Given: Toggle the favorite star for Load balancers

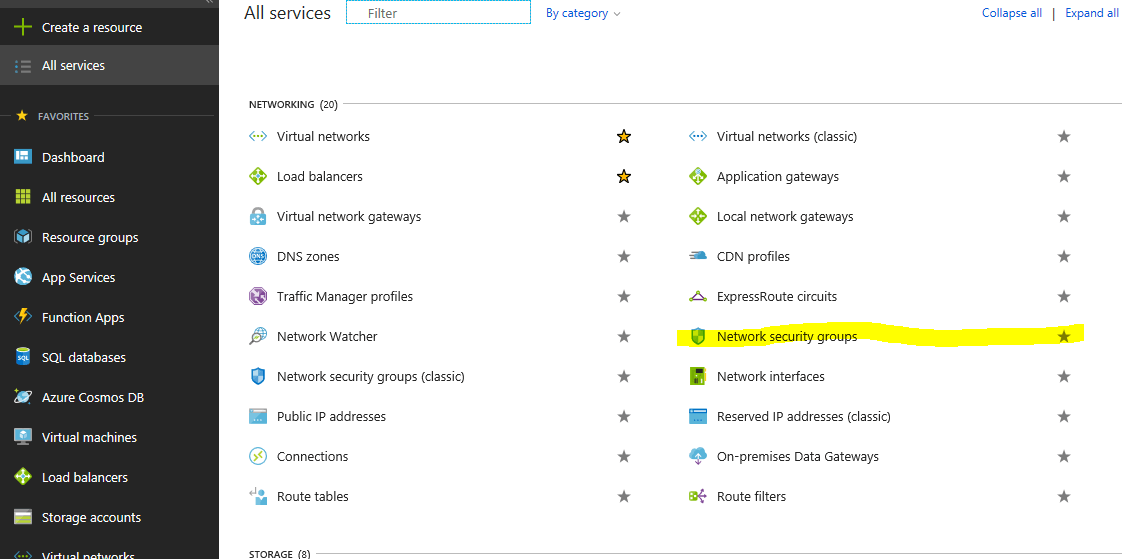Looking at the screenshot, I should click(x=624, y=176).
